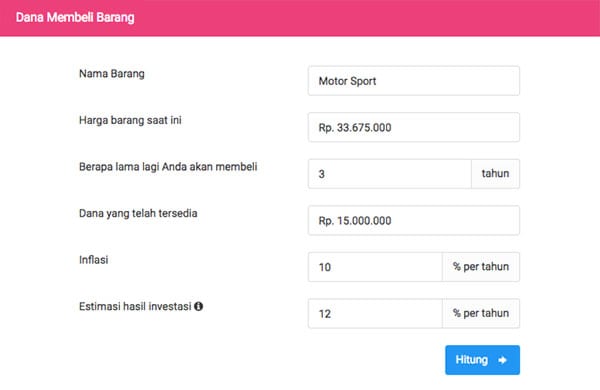Viewport: 600px width, 390px height.
Task: Focus the Harga barang saat ini input
Action: pos(414,127)
